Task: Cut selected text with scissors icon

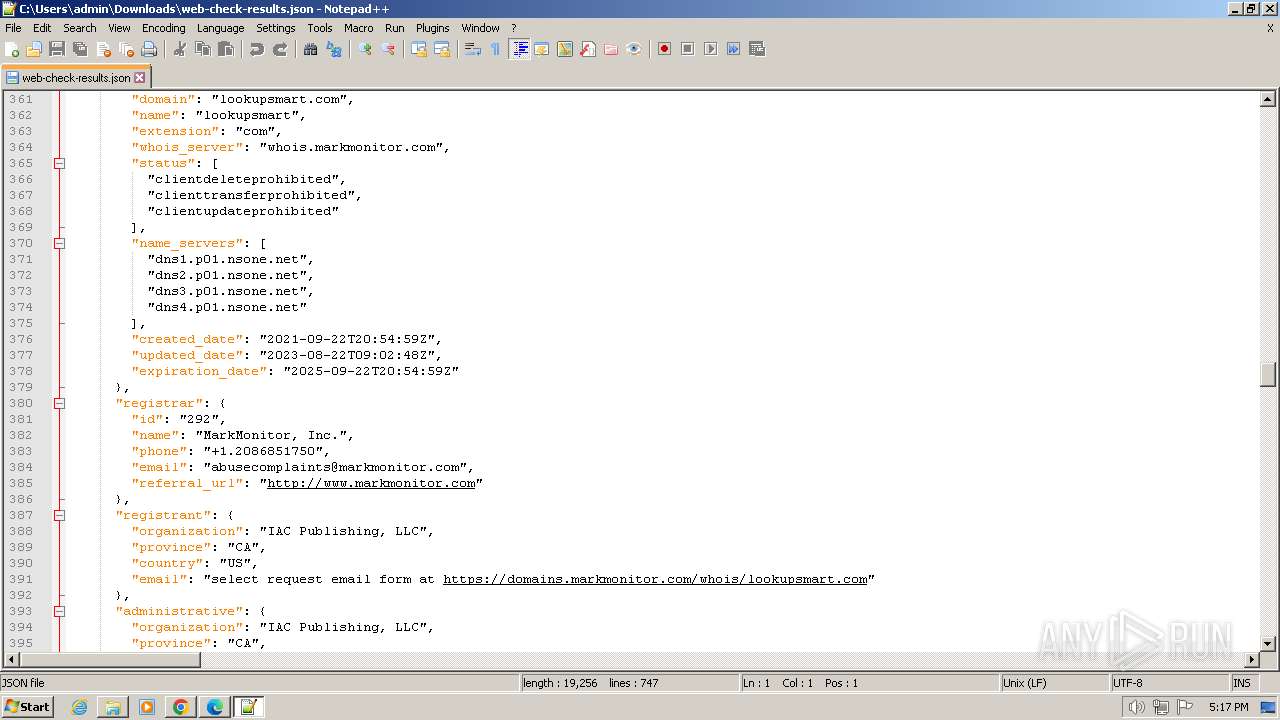Action: 180,49
